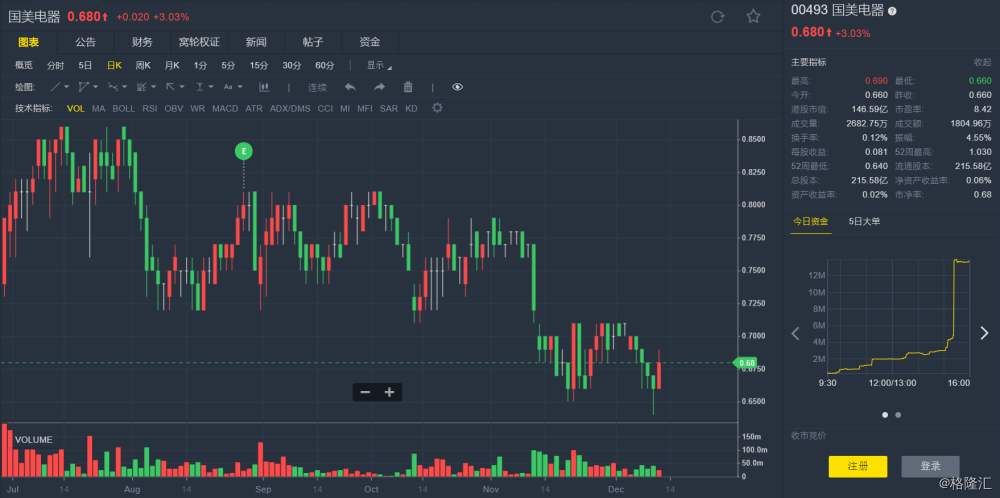1000x498 pixels.
Task: Go to next fund flow chart
Action: 984,333
